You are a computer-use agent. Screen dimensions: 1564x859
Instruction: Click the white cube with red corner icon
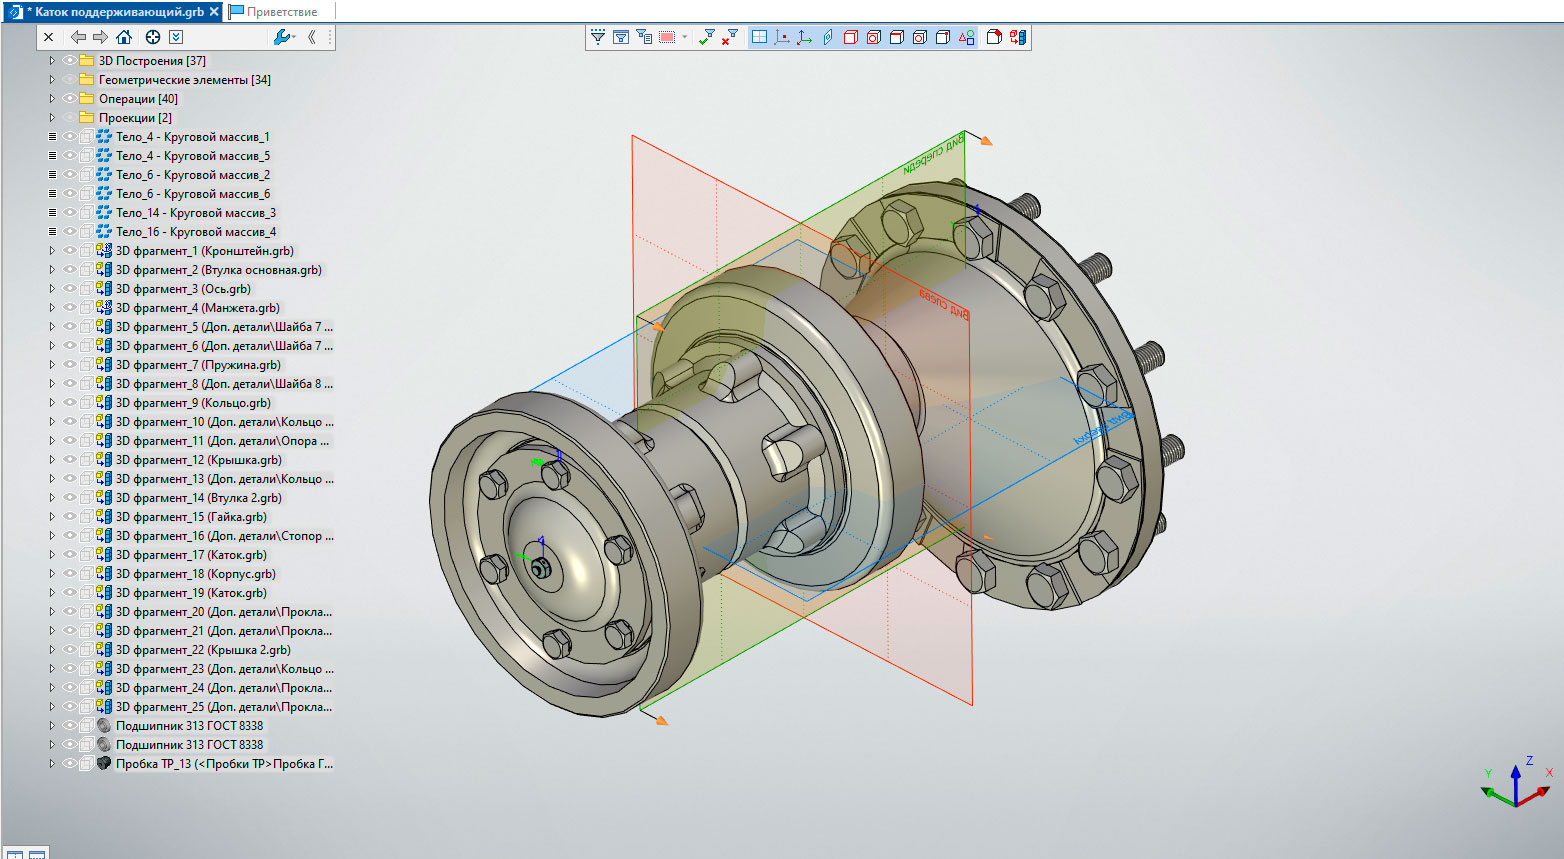tap(994, 37)
